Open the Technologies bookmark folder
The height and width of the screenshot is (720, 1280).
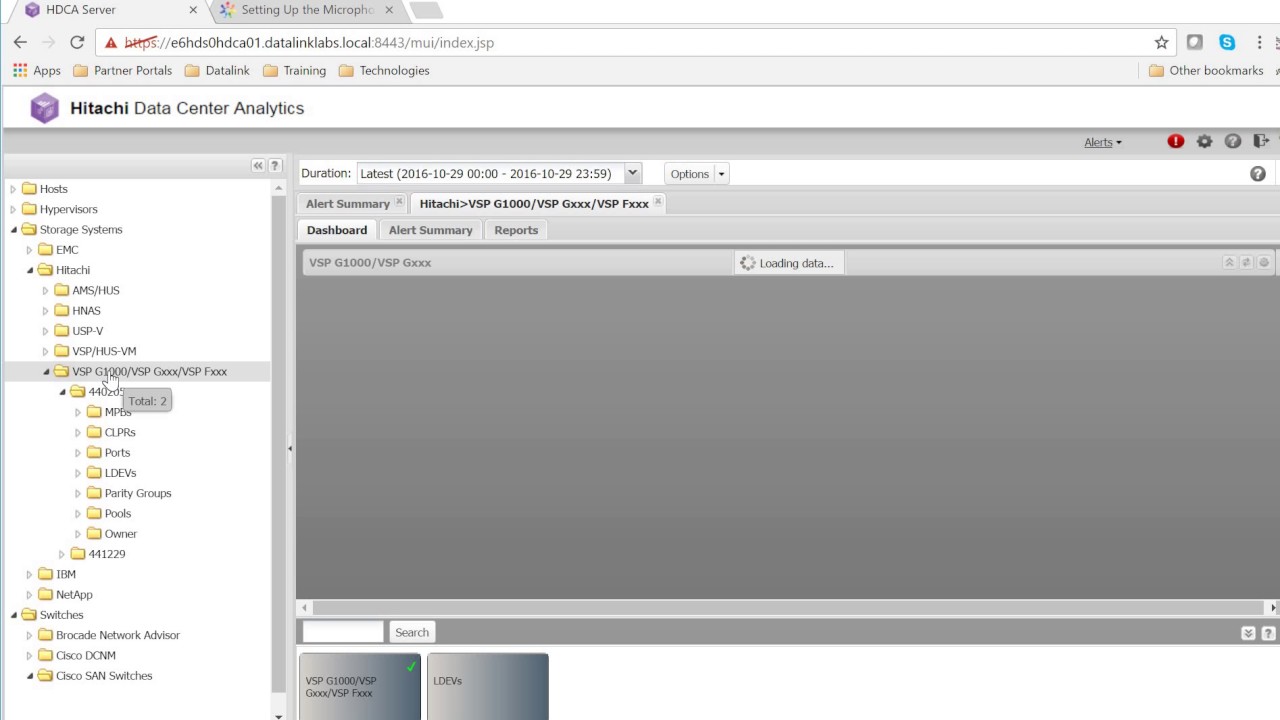(384, 71)
